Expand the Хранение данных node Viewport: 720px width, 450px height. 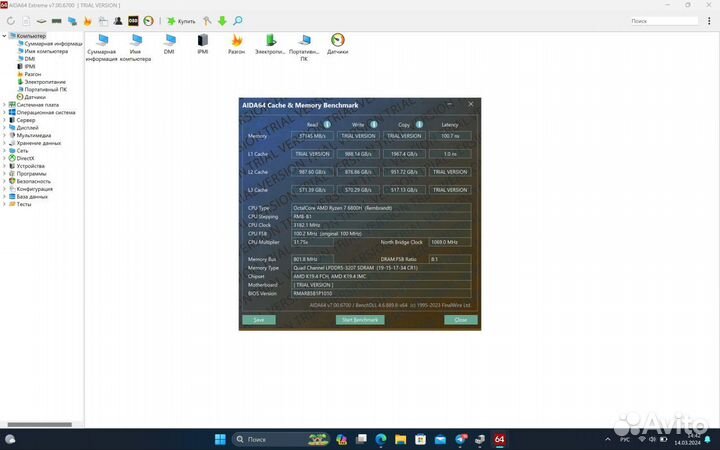(x=4, y=143)
